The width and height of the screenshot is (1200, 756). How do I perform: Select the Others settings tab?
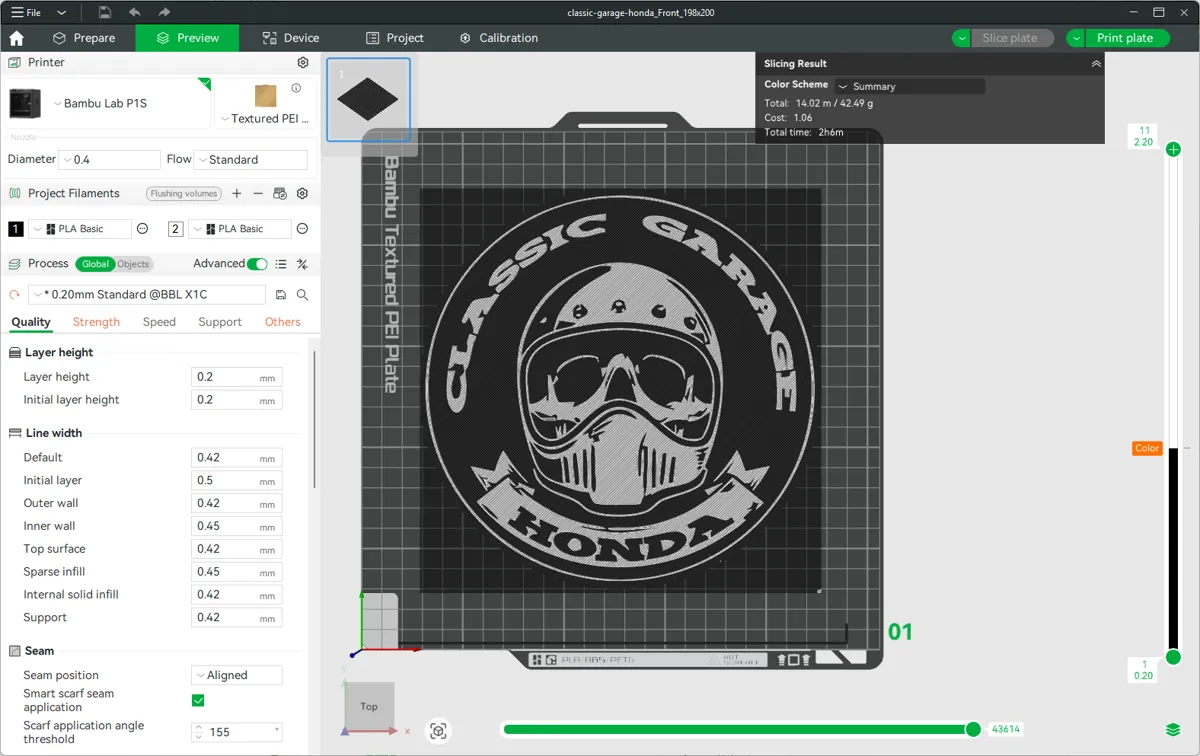pyautogui.click(x=282, y=322)
